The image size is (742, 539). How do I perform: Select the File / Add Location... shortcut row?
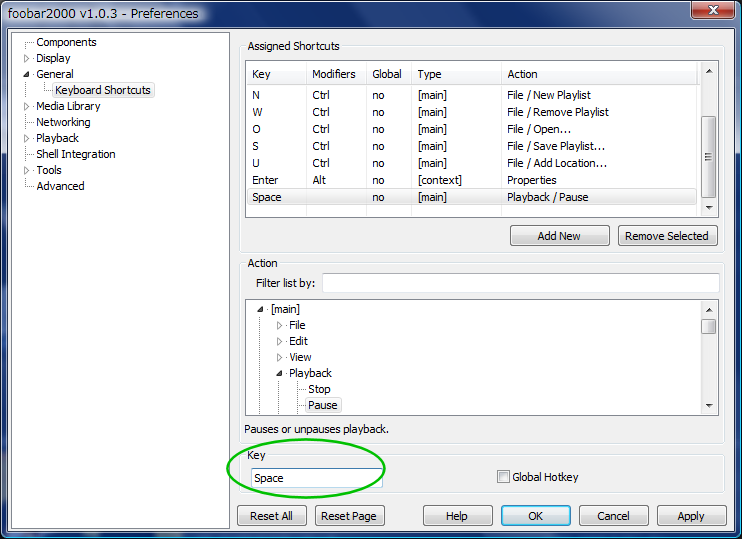coord(472,163)
